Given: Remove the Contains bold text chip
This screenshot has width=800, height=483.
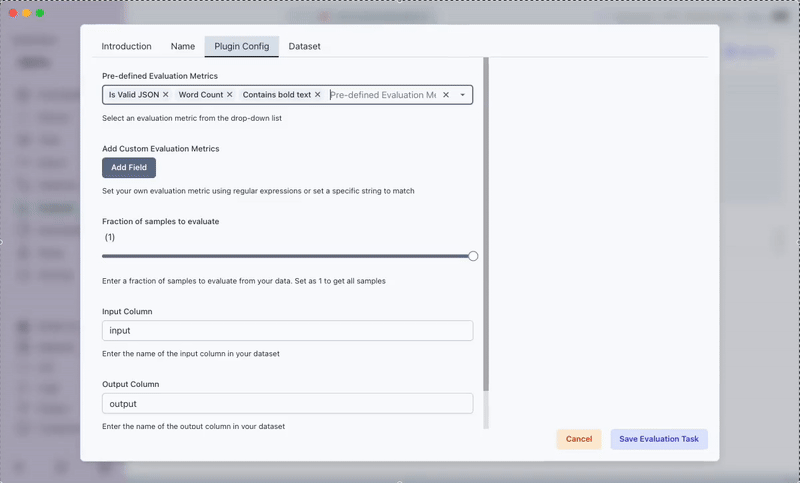Looking at the screenshot, I should coord(318,95).
